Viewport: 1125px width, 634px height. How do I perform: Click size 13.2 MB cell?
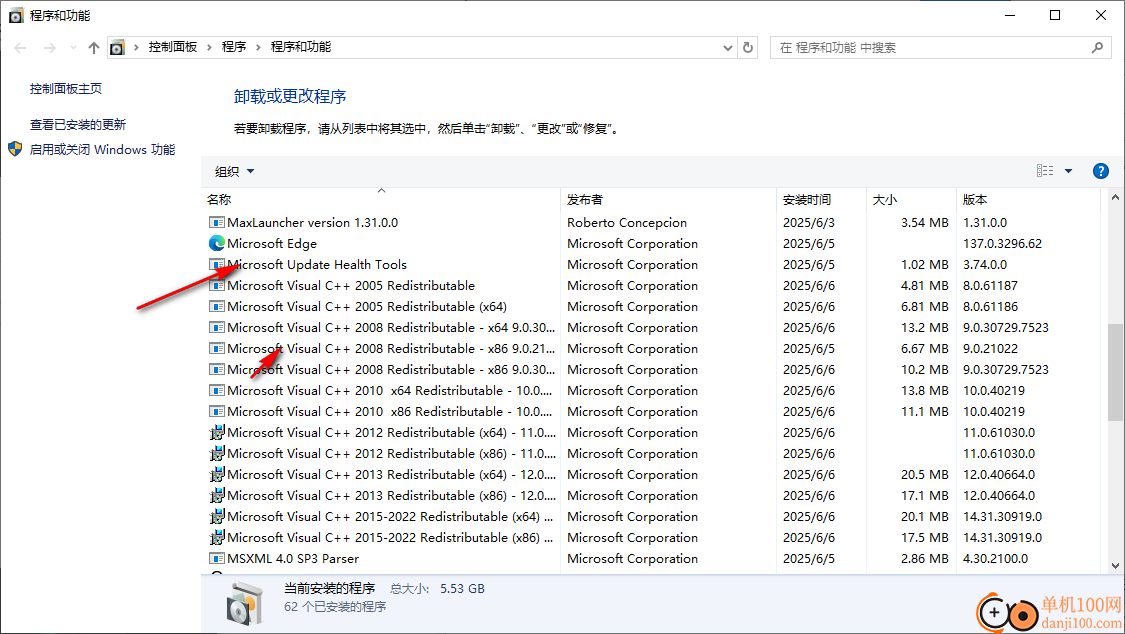[x=925, y=327]
